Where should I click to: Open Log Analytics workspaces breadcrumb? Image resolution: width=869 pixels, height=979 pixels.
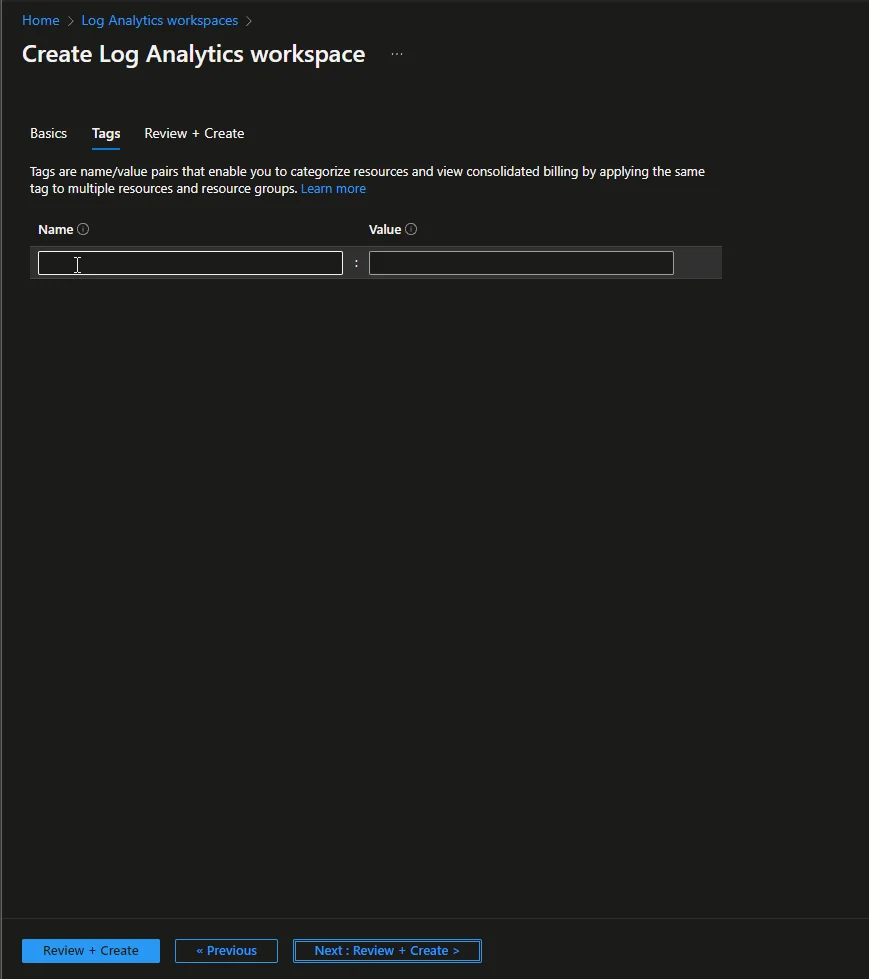click(160, 21)
